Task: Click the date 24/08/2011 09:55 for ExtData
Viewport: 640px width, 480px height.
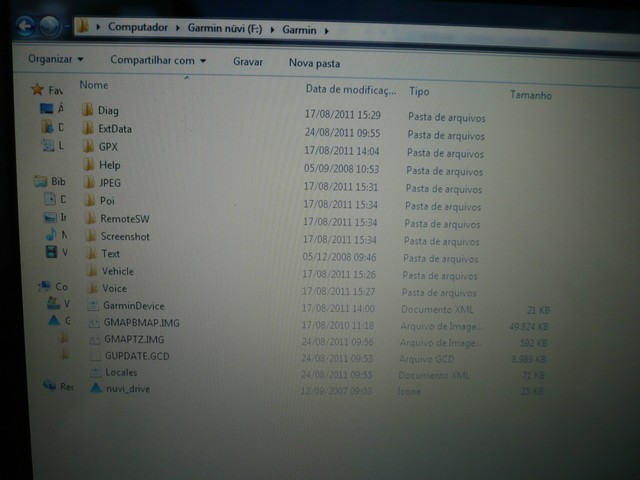Action: (342, 133)
